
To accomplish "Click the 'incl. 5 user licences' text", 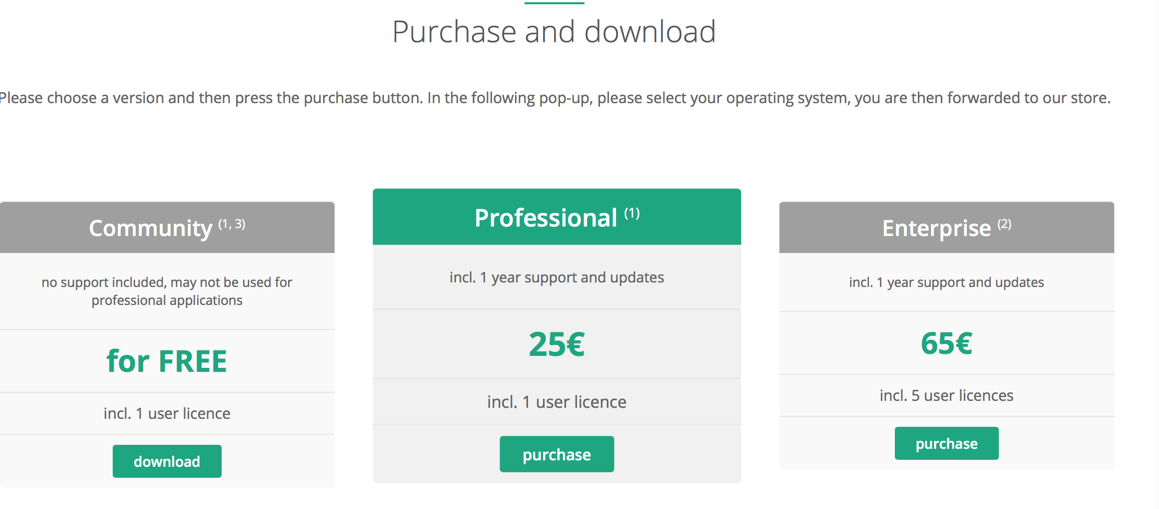I will click(x=946, y=395).
